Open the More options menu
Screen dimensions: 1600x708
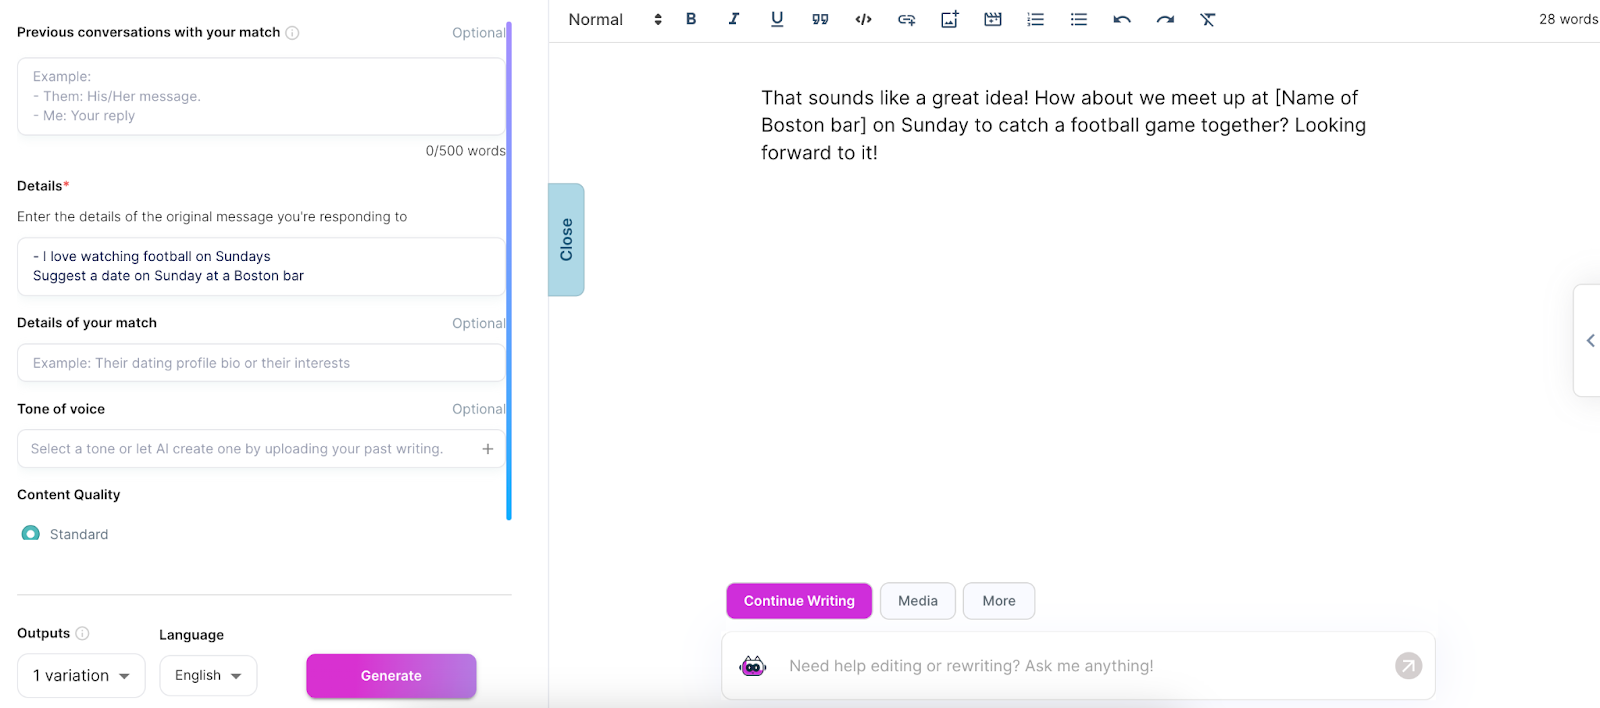(x=998, y=601)
